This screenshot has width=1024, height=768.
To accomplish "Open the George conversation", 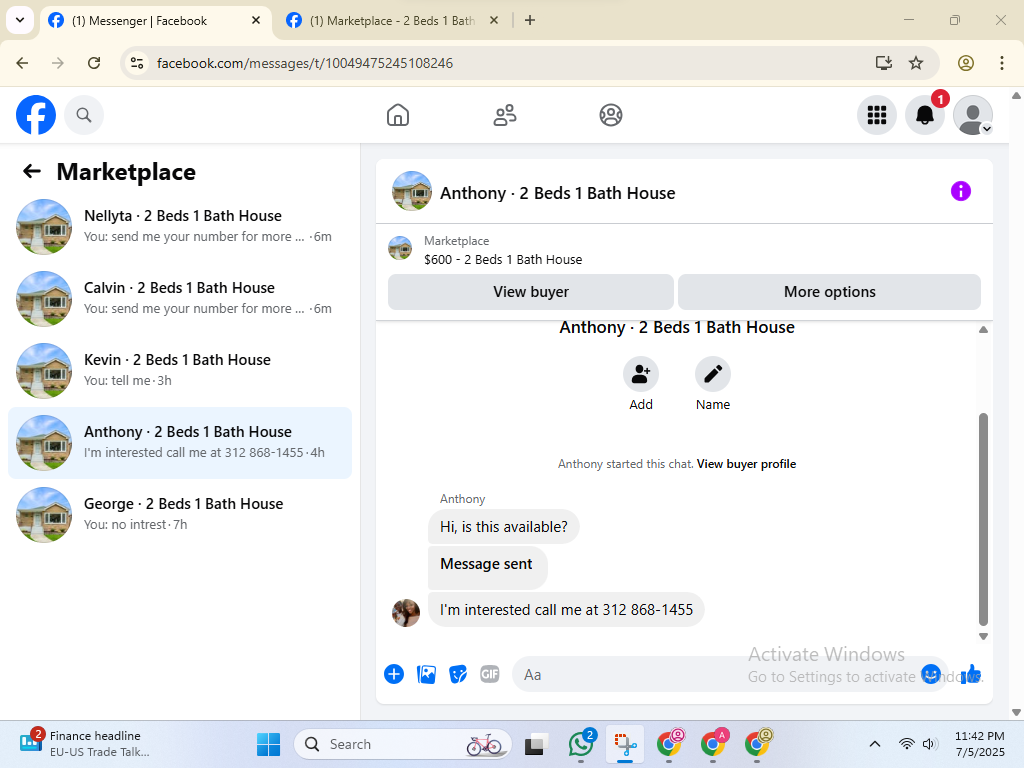I will tap(180, 515).
